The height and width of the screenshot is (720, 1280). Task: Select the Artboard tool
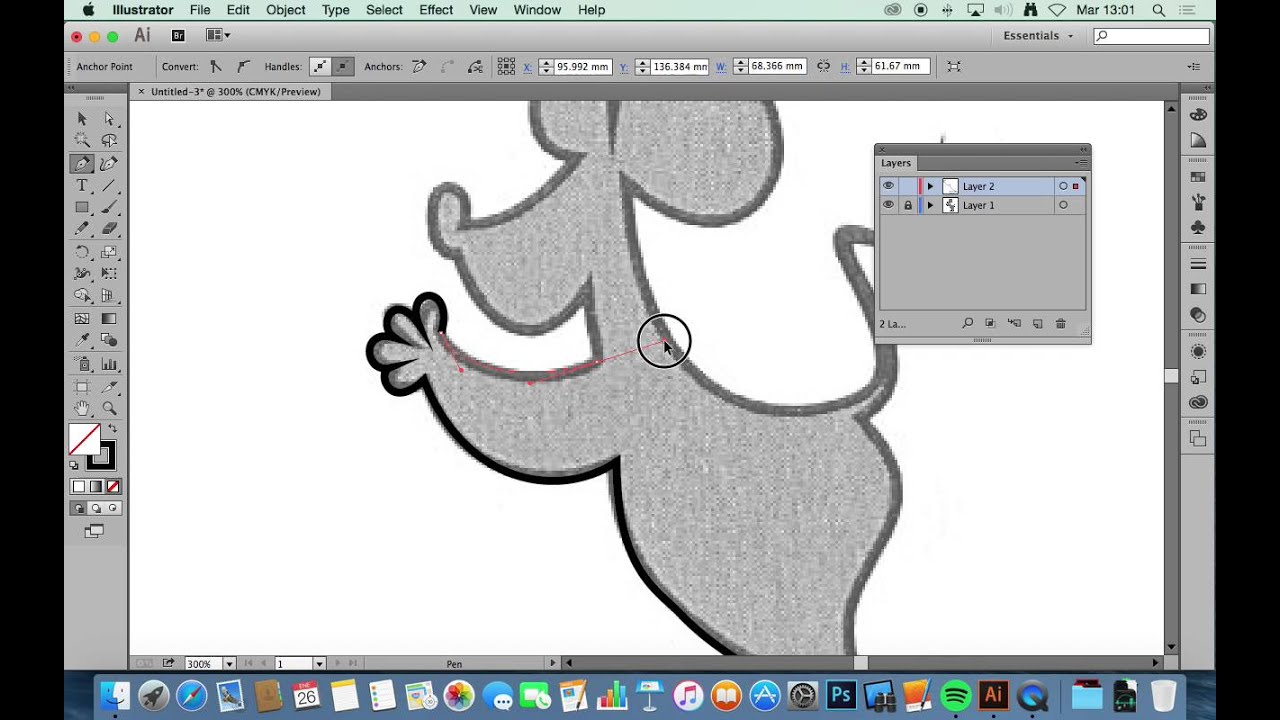(82, 386)
